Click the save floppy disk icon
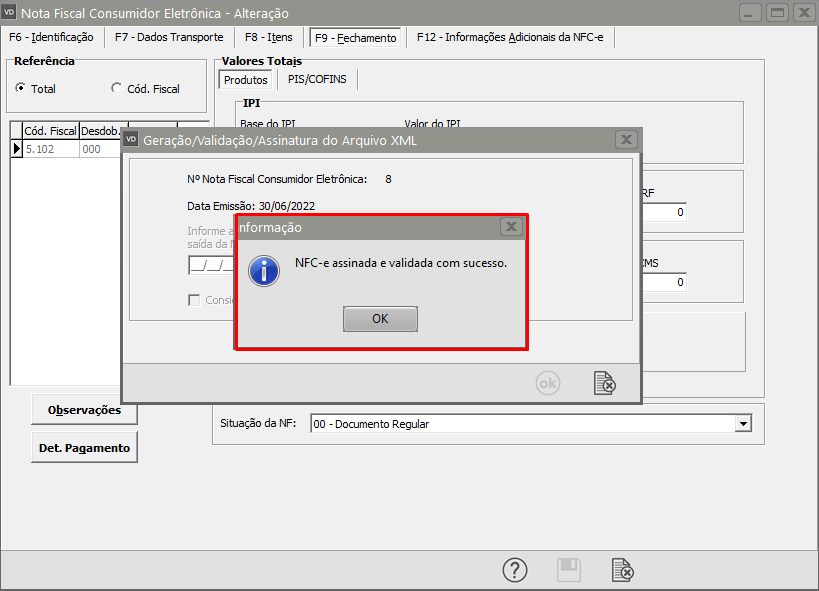This screenshot has height=591, width=819. (x=569, y=570)
